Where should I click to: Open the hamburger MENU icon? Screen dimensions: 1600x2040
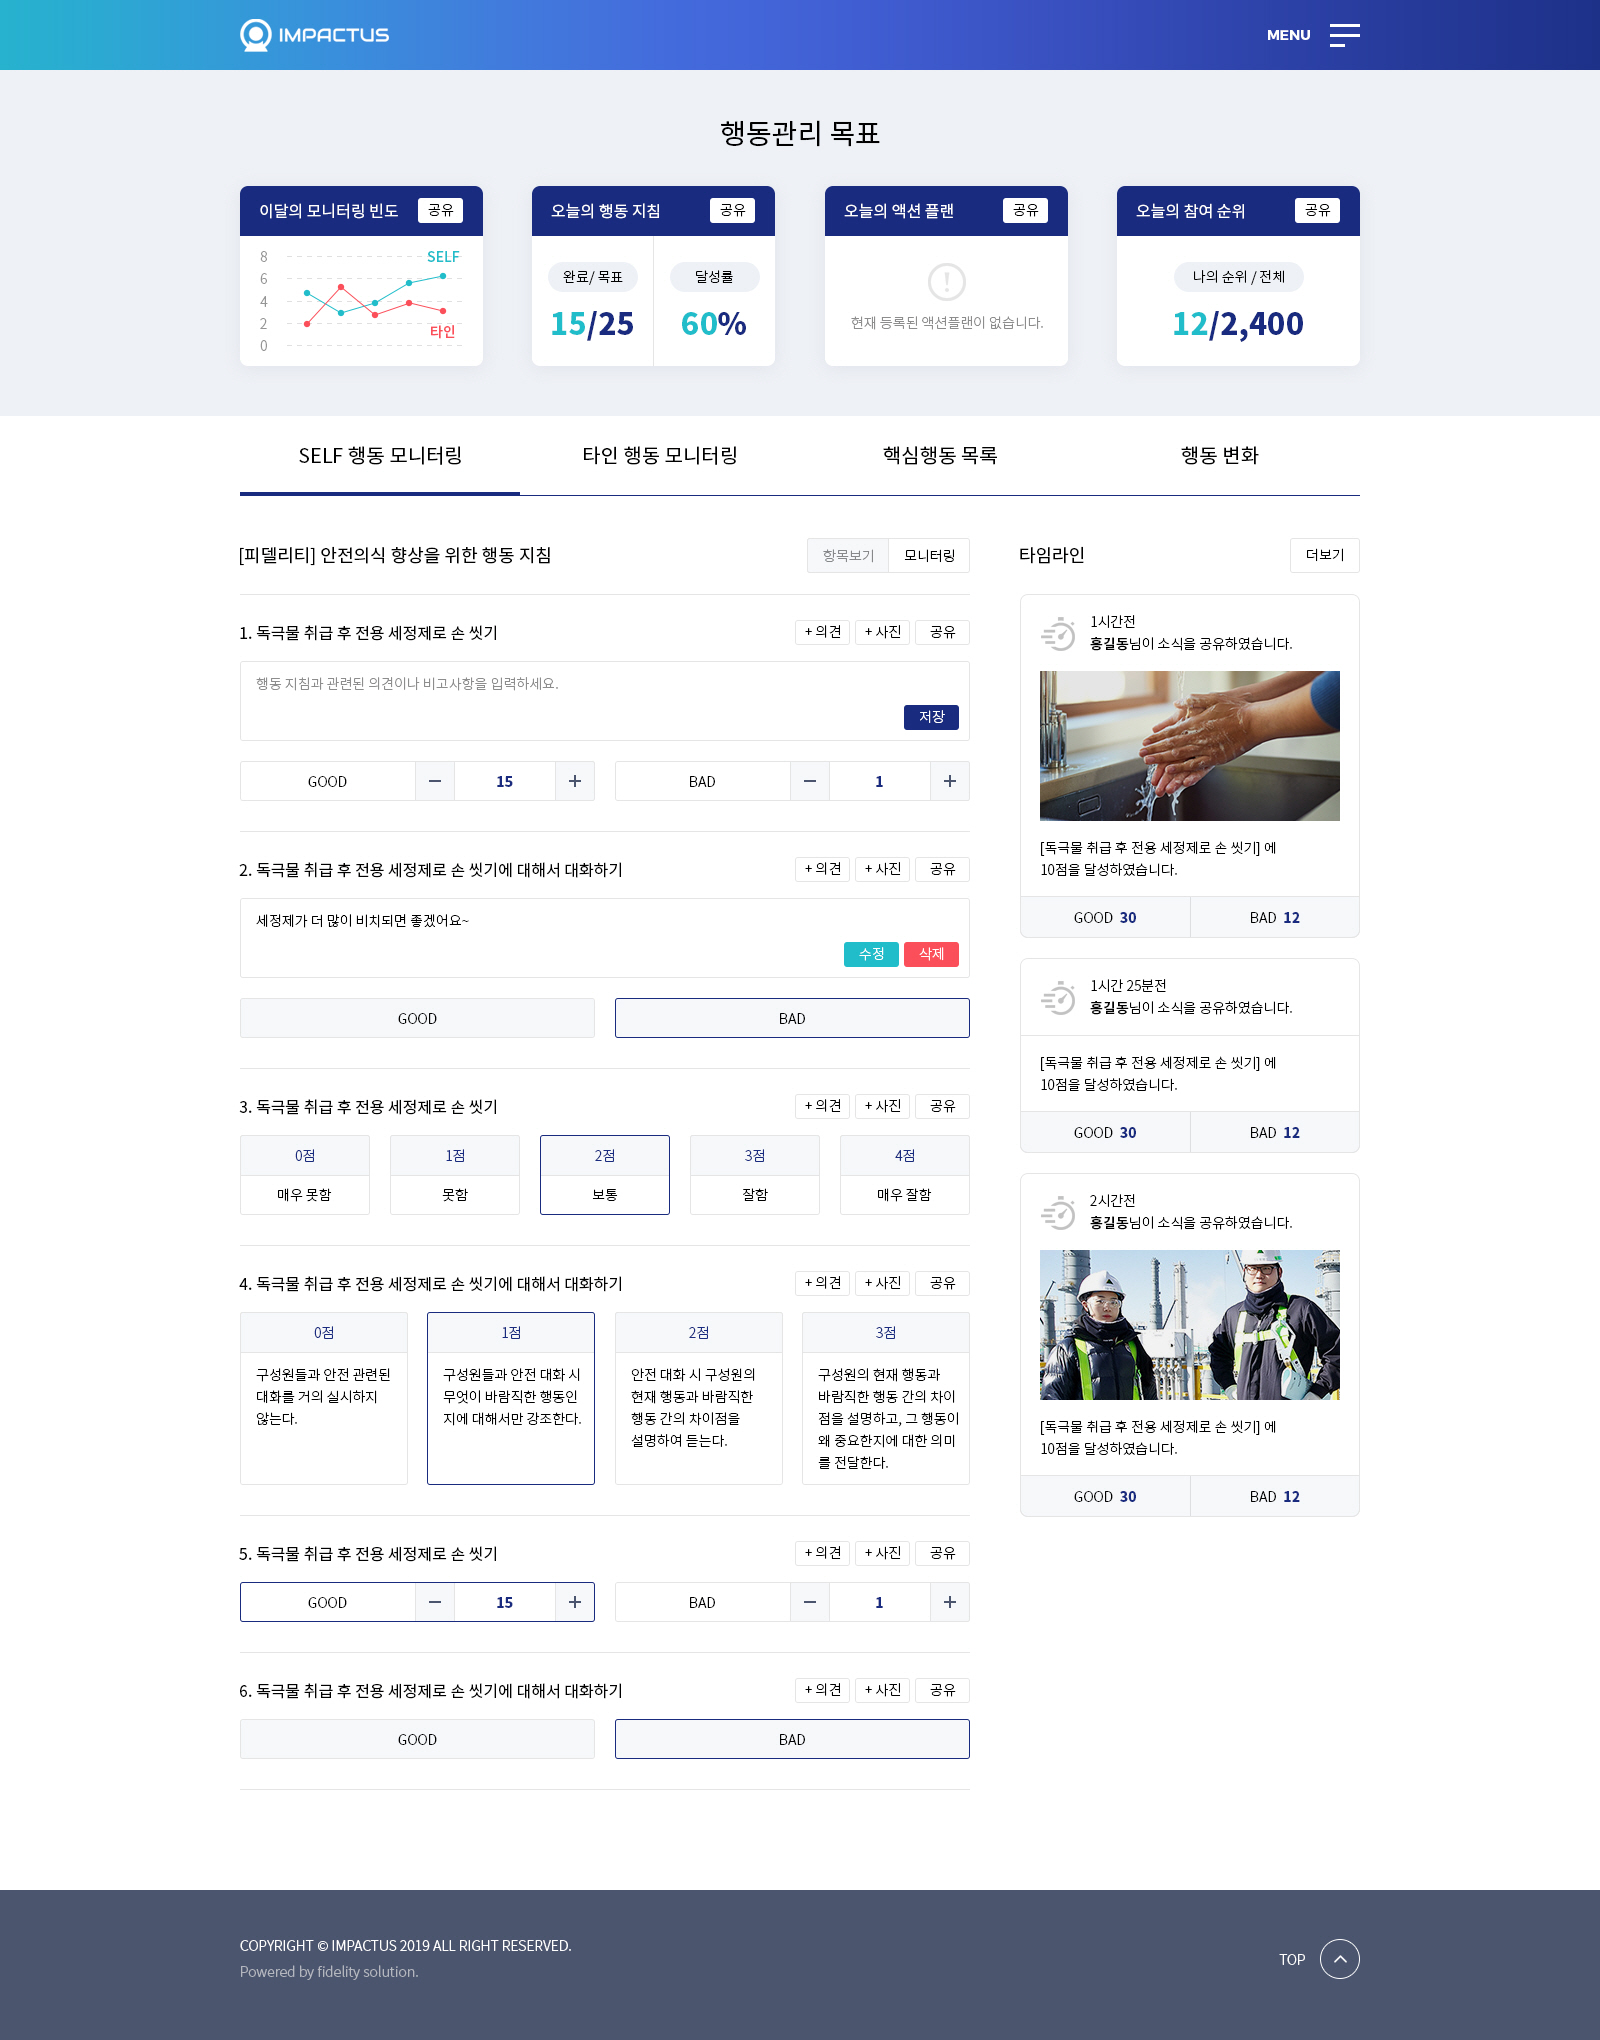pos(1344,35)
